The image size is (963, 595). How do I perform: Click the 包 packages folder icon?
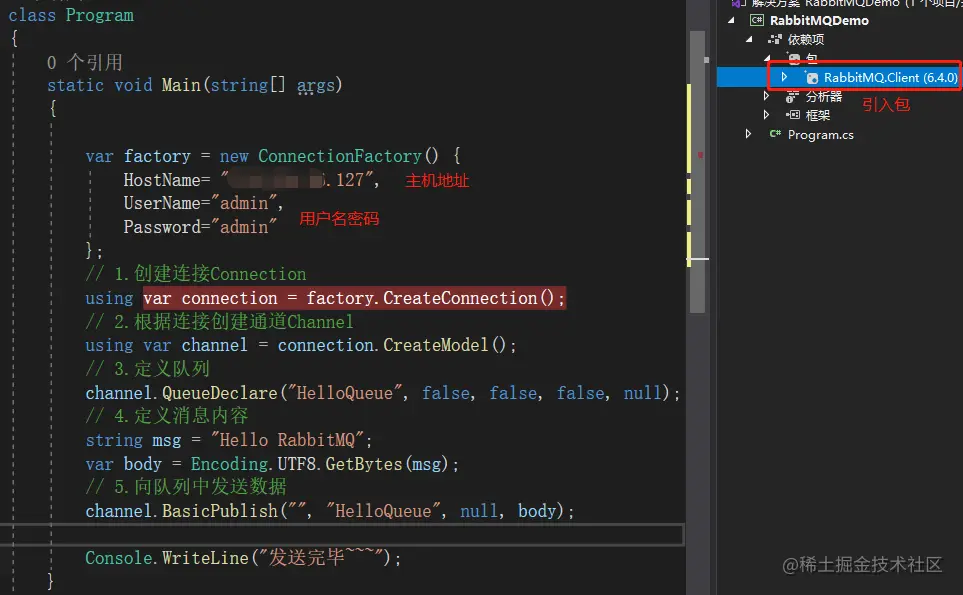coord(794,58)
